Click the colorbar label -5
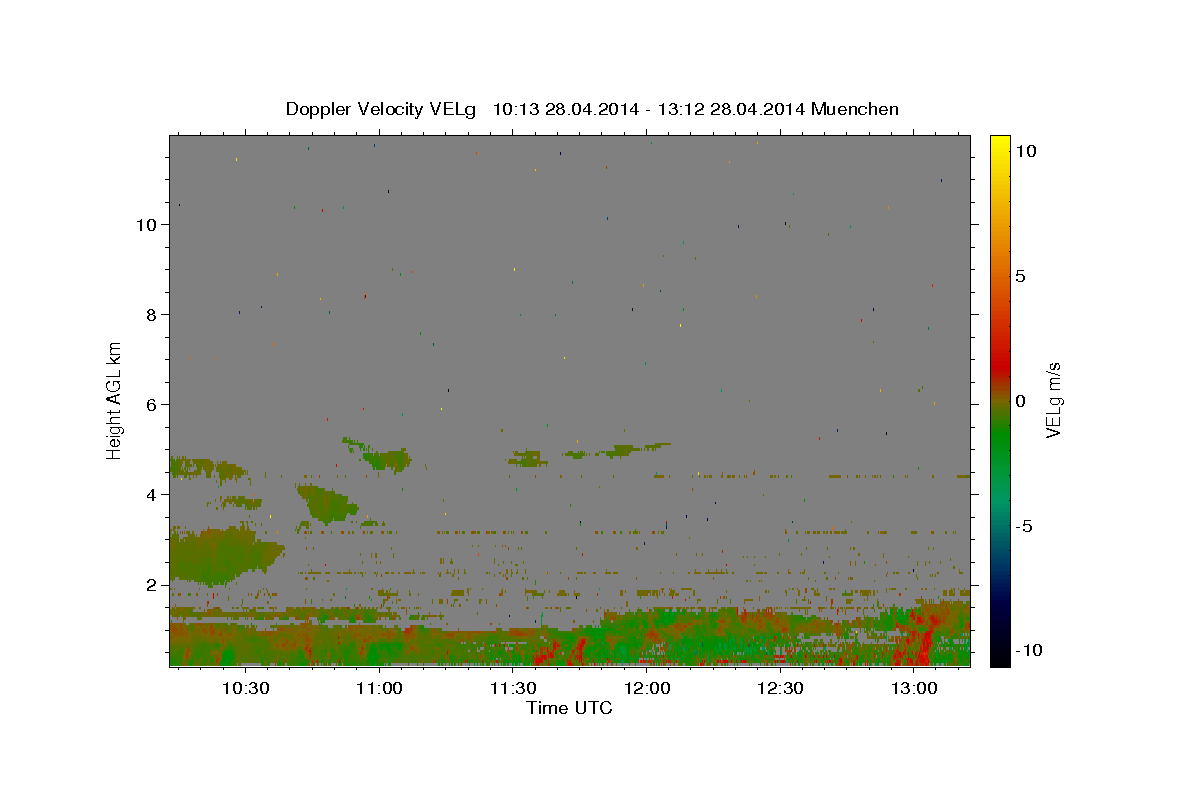This screenshot has width=1200, height=800. (x=1024, y=527)
